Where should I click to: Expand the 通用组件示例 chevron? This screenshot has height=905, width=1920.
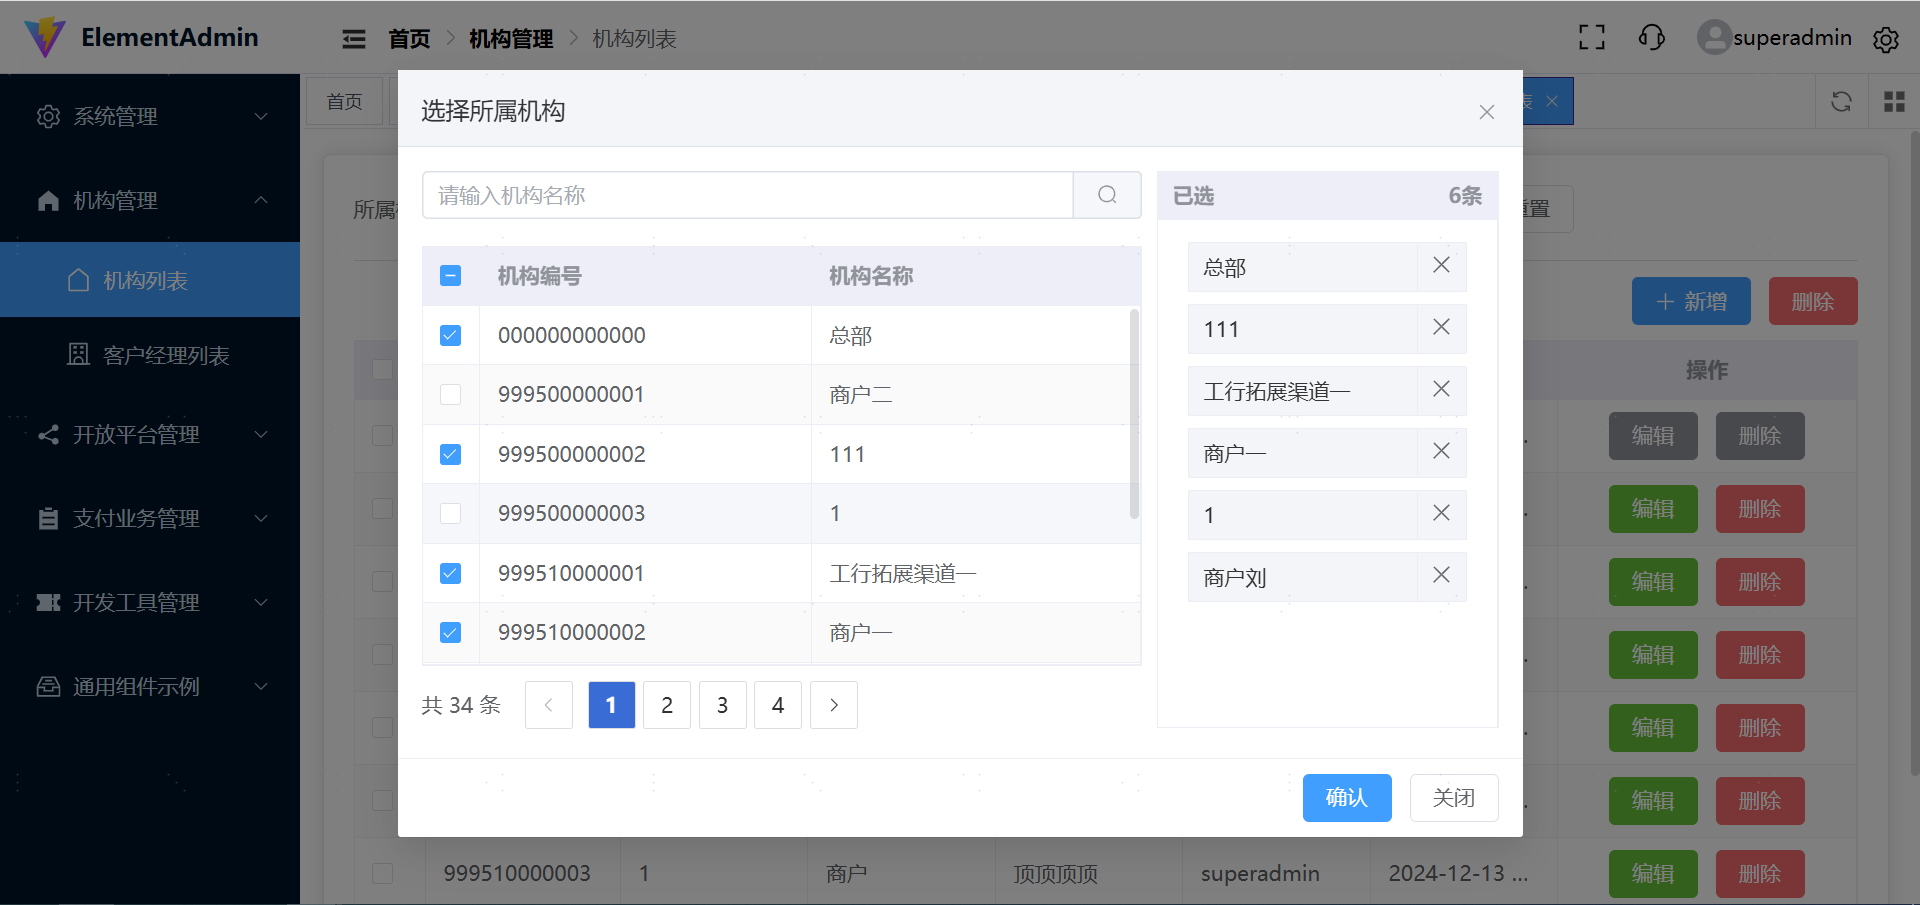[x=261, y=686]
